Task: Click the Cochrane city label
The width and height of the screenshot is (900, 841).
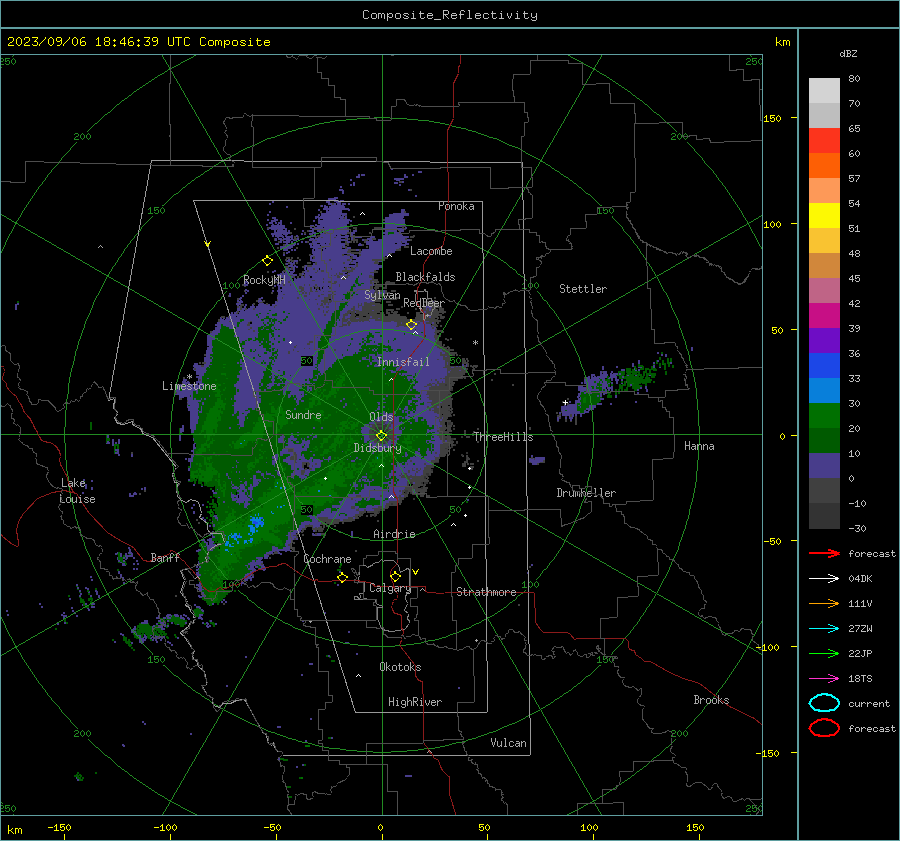Action: 327,559
